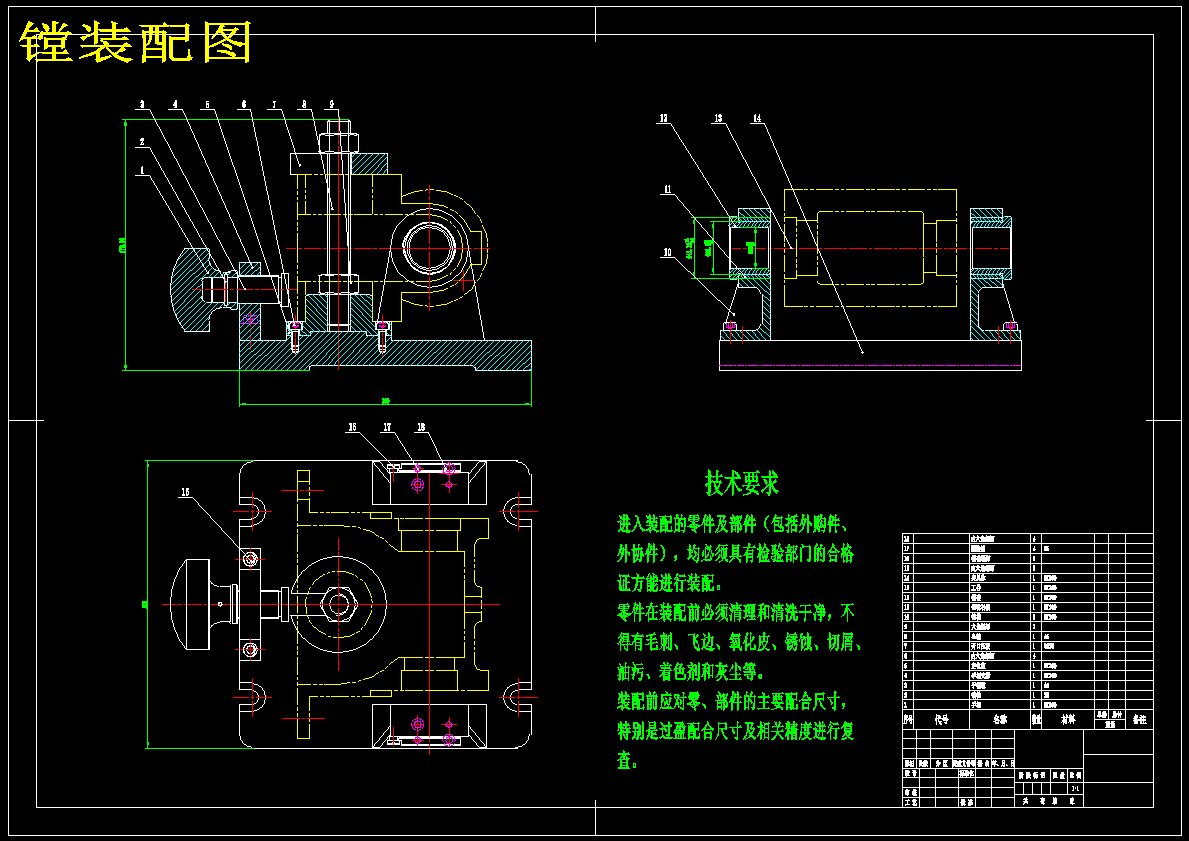Select part balloon number 1
This screenshot has height=841, width=1189.
tap(141, 171)
